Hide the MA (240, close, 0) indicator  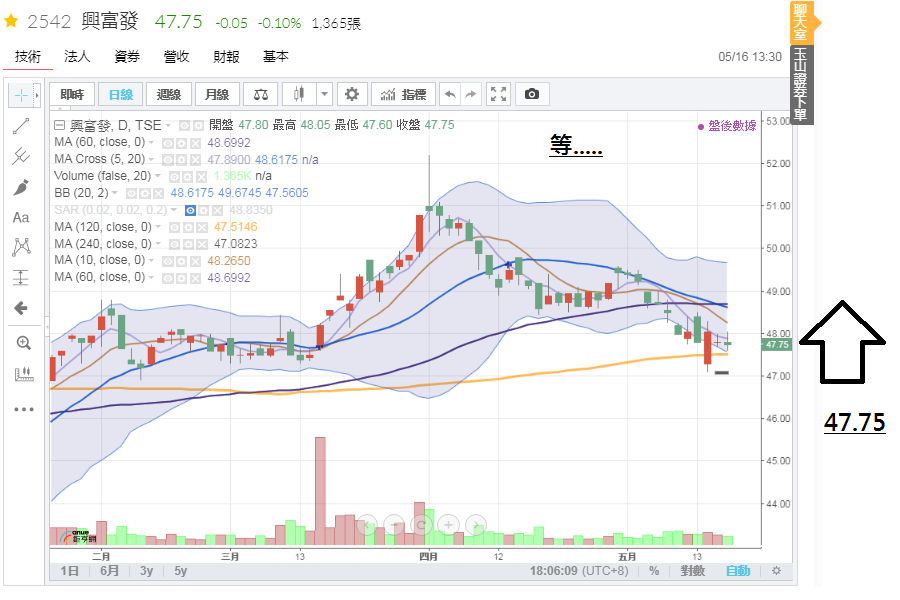coord(174,245)
